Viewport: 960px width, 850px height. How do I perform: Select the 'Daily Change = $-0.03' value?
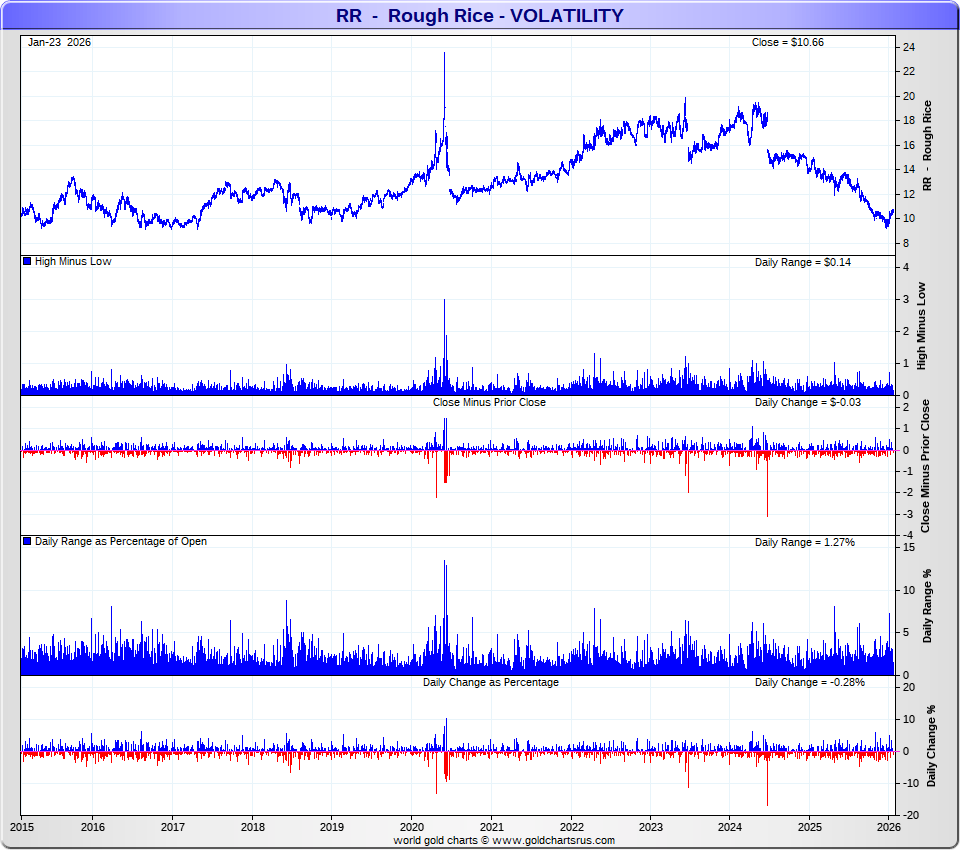pos(808,402)
